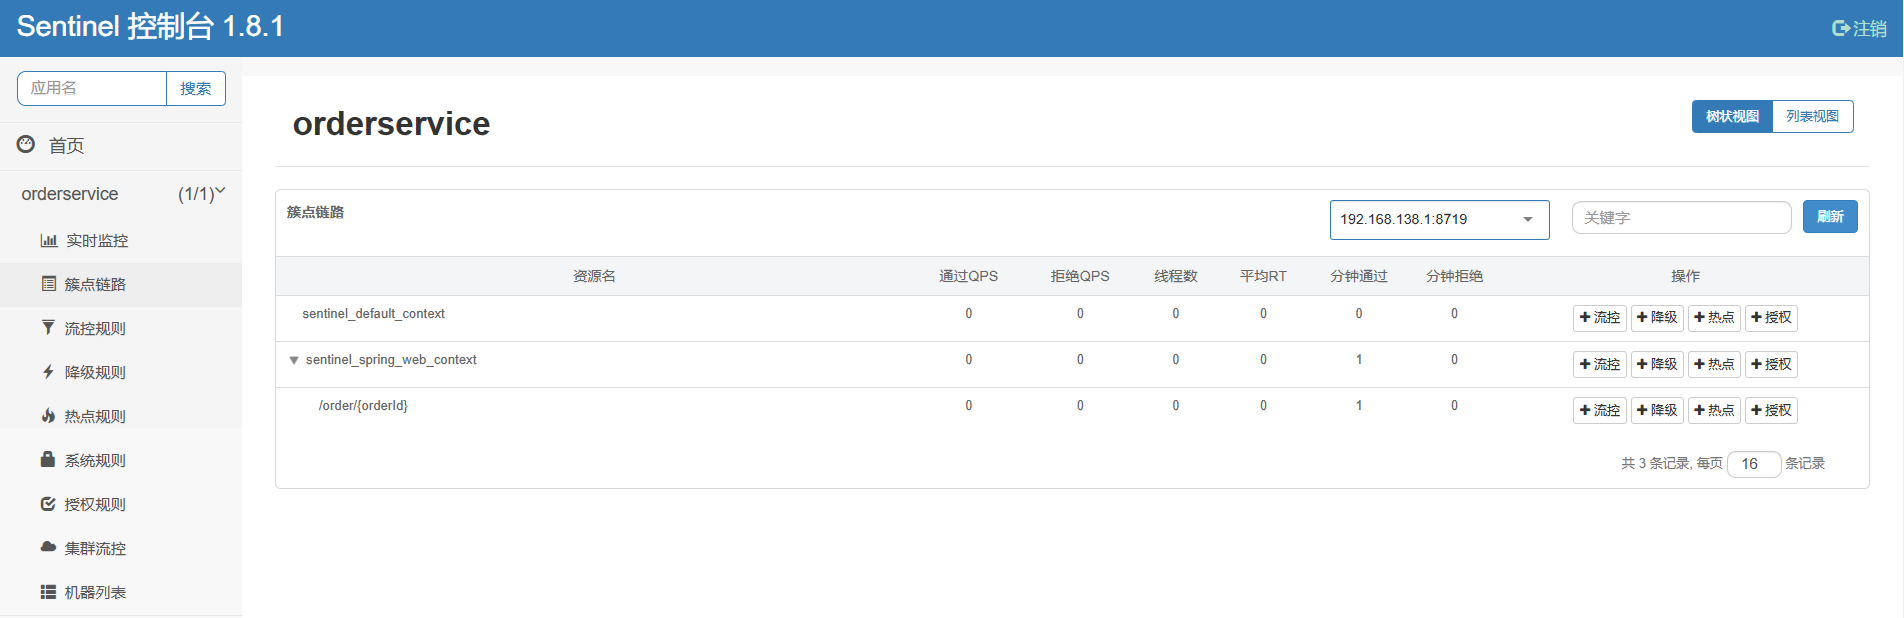The image size is (1904, 618).
Task: Click the 分钟拒绝 column header
Action: (x=1454, y=276)
